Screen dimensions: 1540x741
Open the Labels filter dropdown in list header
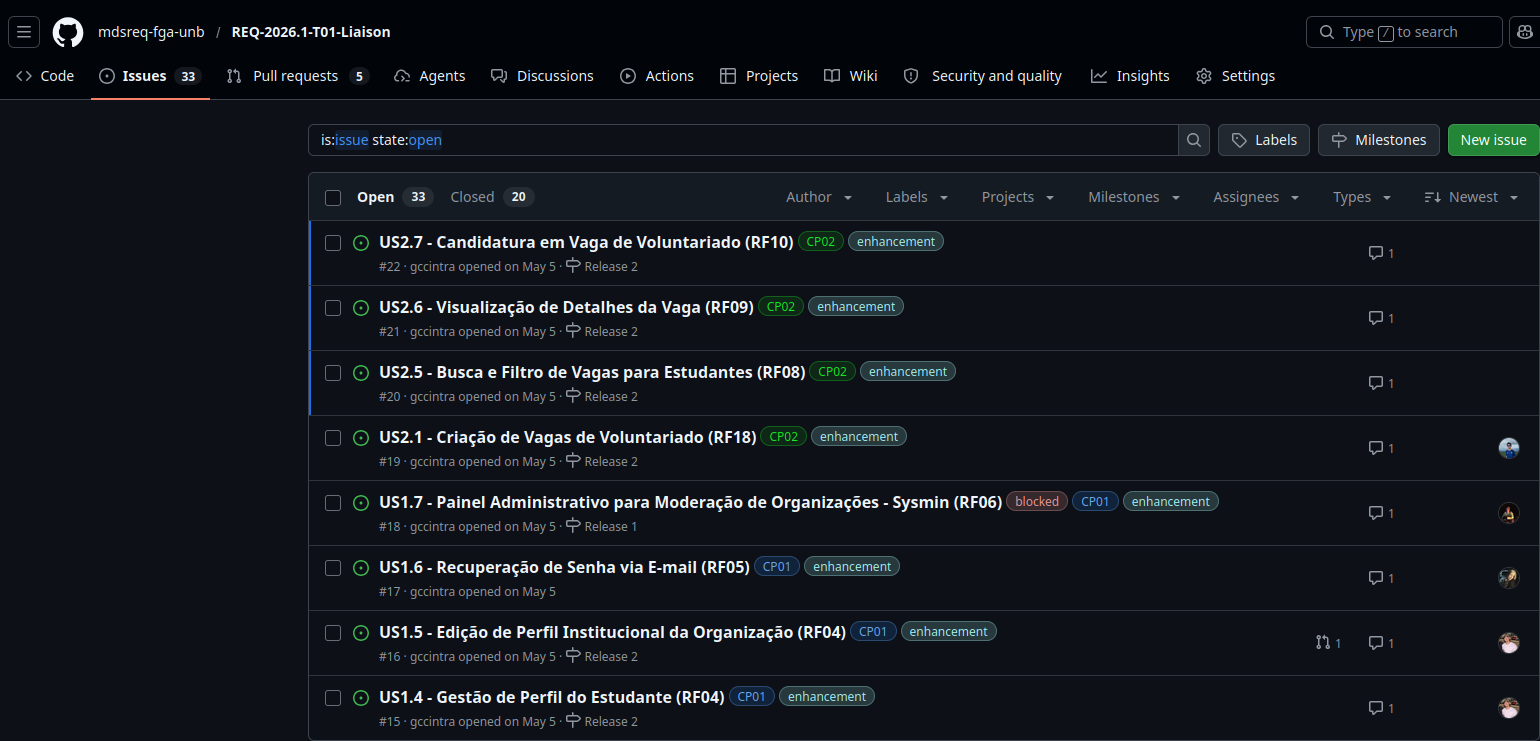(x=917, y=197)
